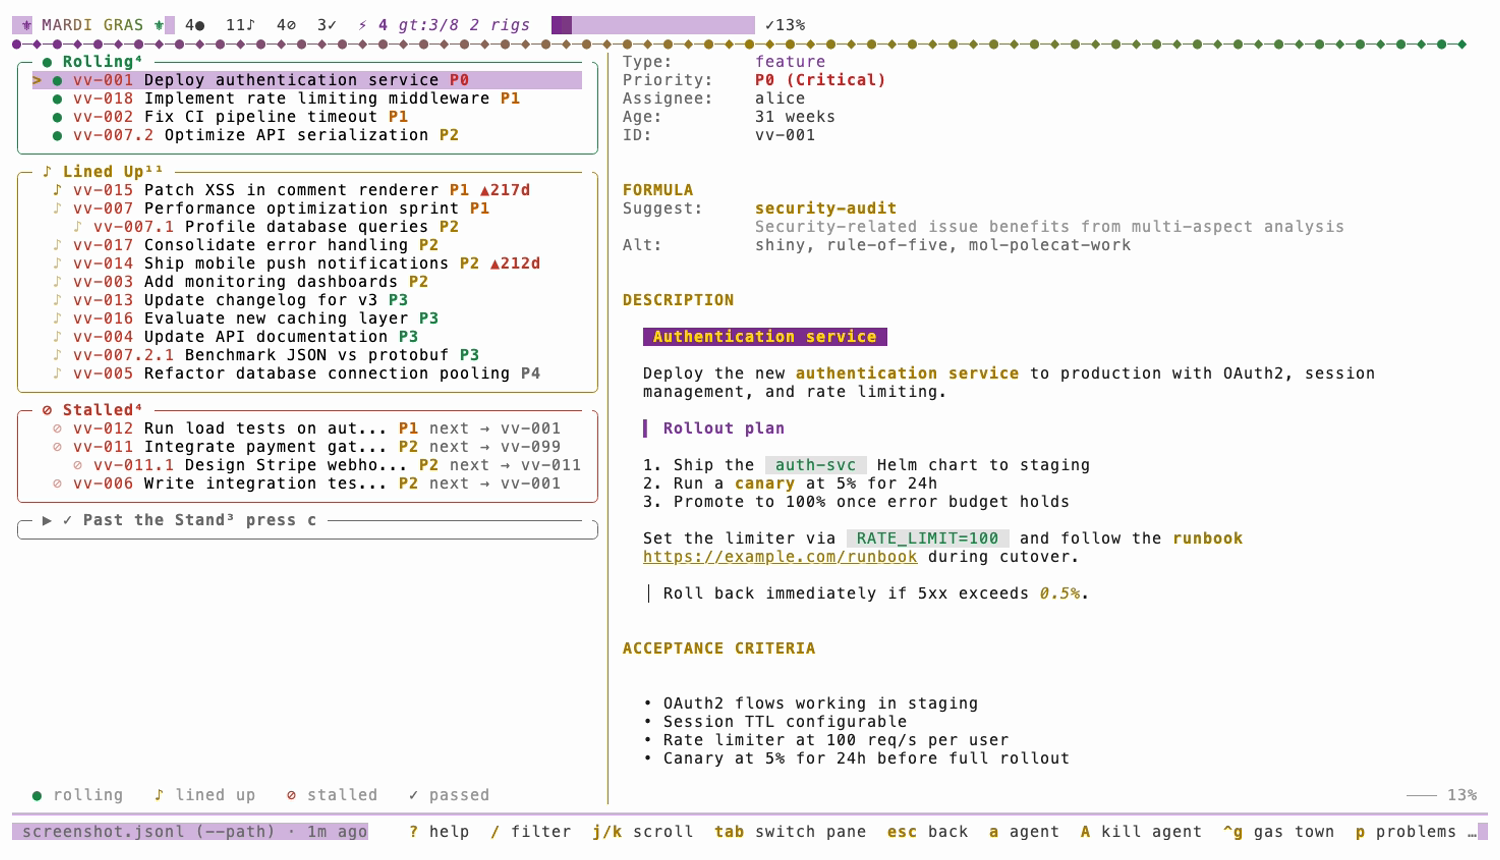Click the stalled icon beside vv-012

57,429
